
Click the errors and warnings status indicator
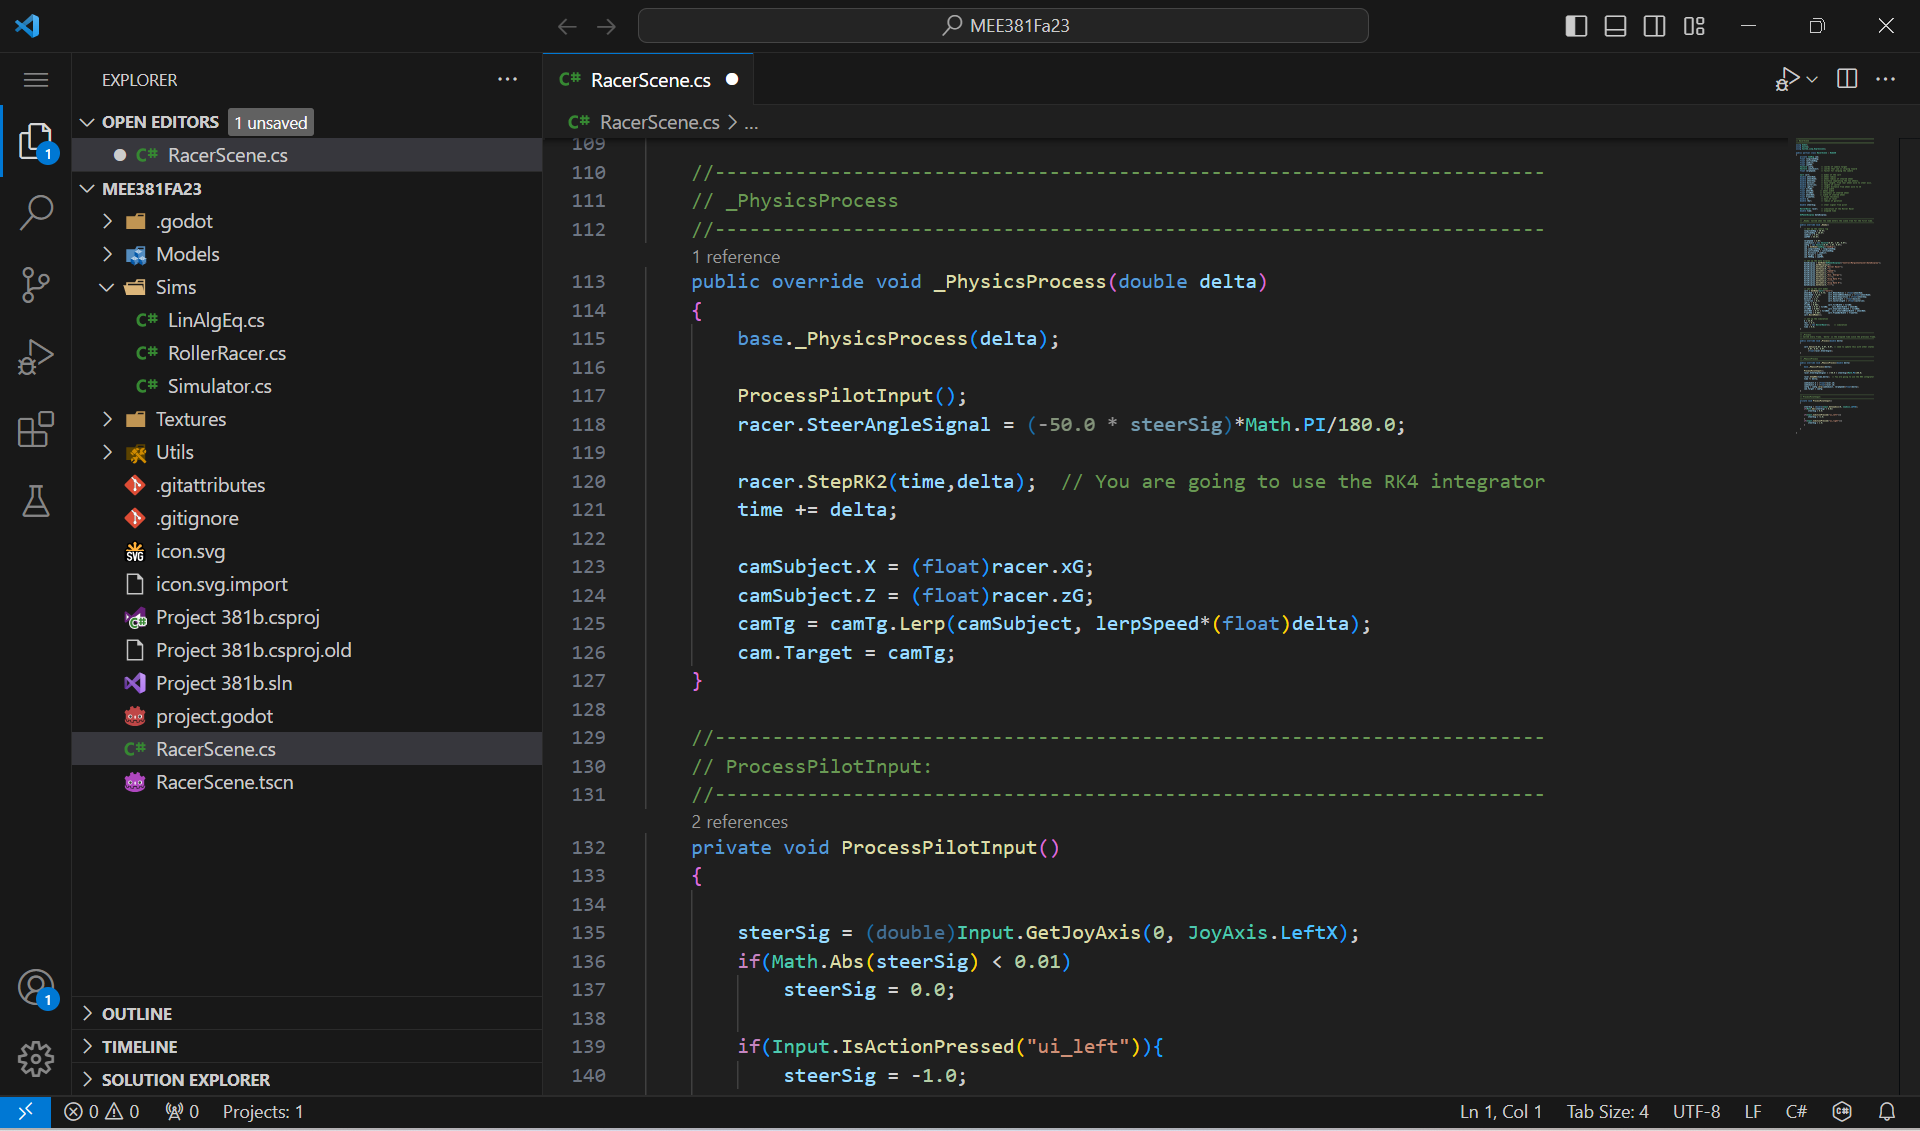(100, 1111)
